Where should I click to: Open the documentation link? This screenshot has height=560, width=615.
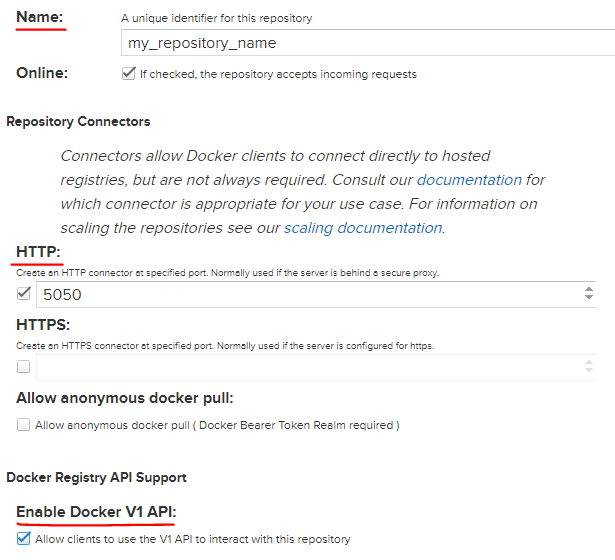coord(469,180)
